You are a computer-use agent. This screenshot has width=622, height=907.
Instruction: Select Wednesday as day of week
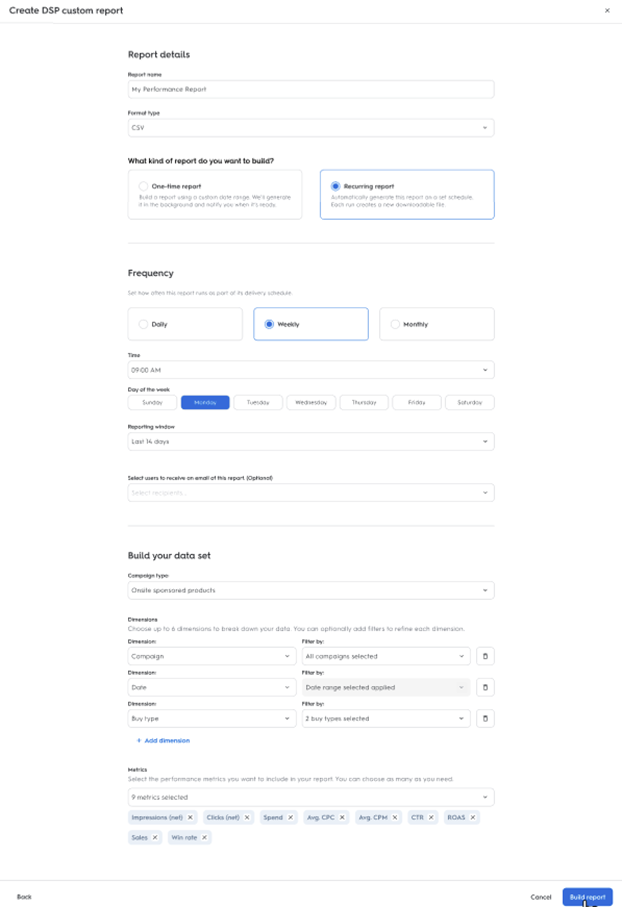point(311,402)
